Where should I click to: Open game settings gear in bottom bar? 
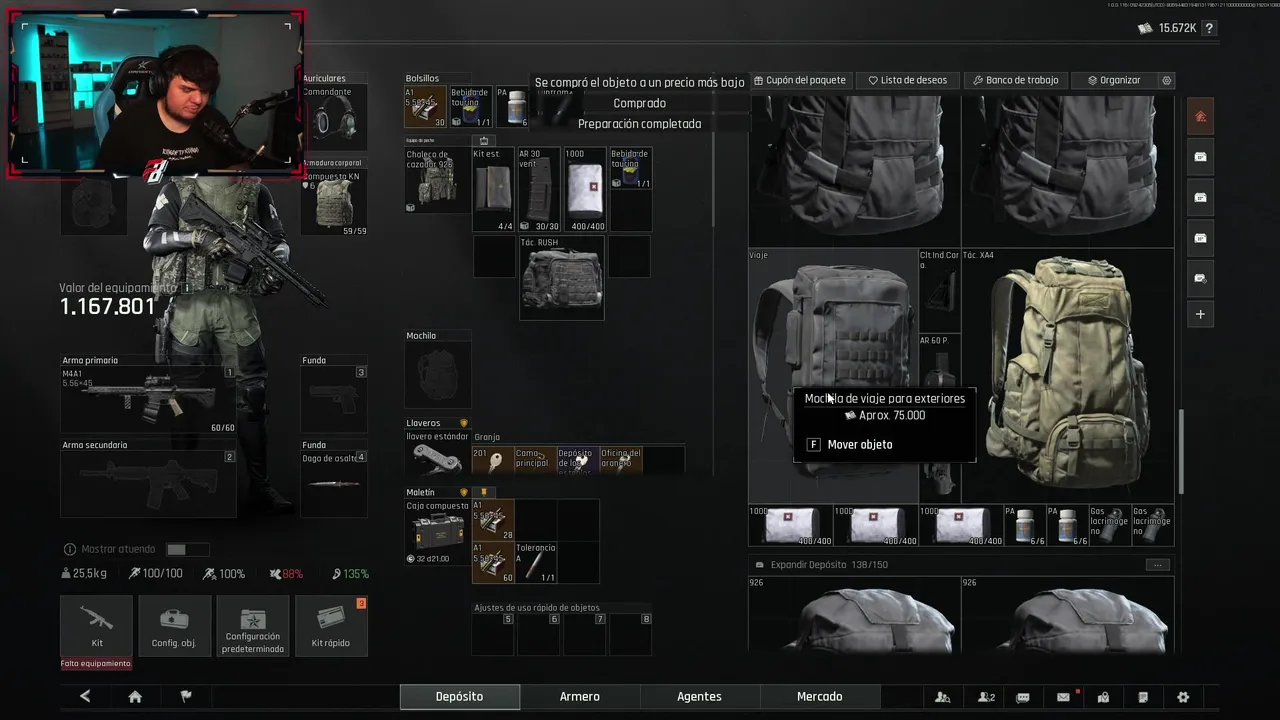click(x=1183, y=697)
